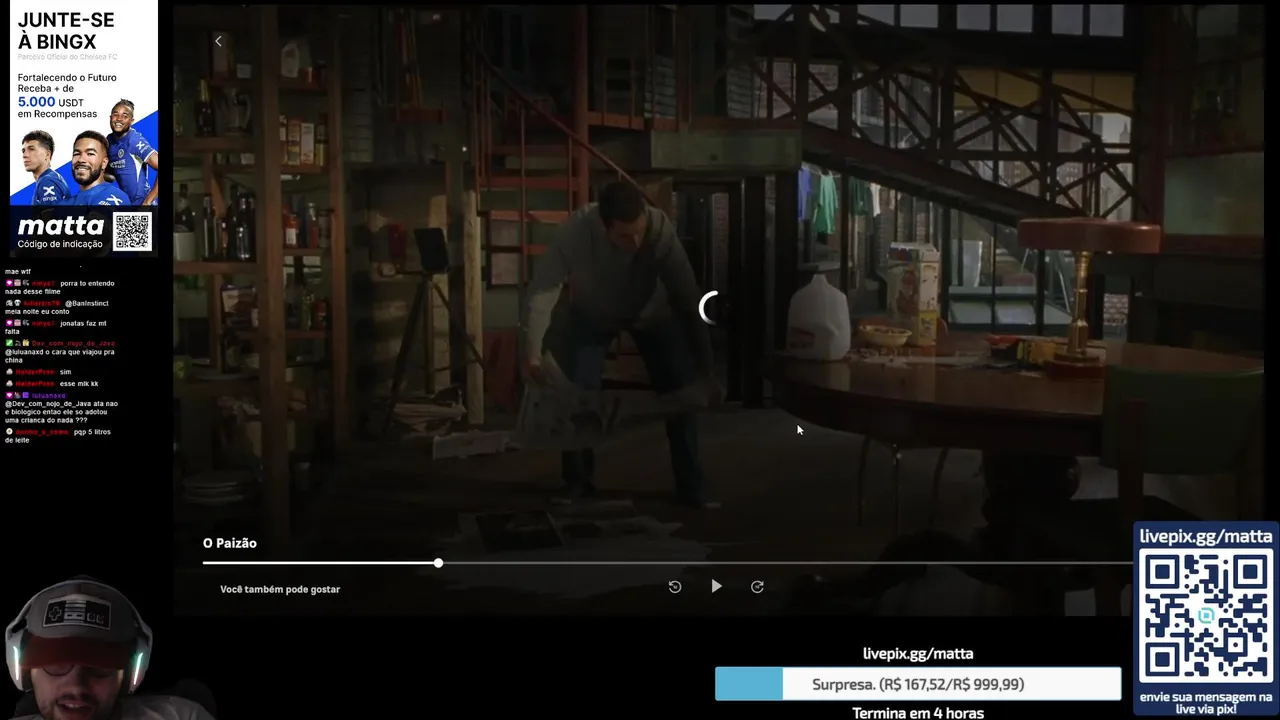Viewport: 1280px width, 720px height.
Task: Click the "envie sua mensagem na live via pix!" caption
Action: click(x=1205, y=703)
